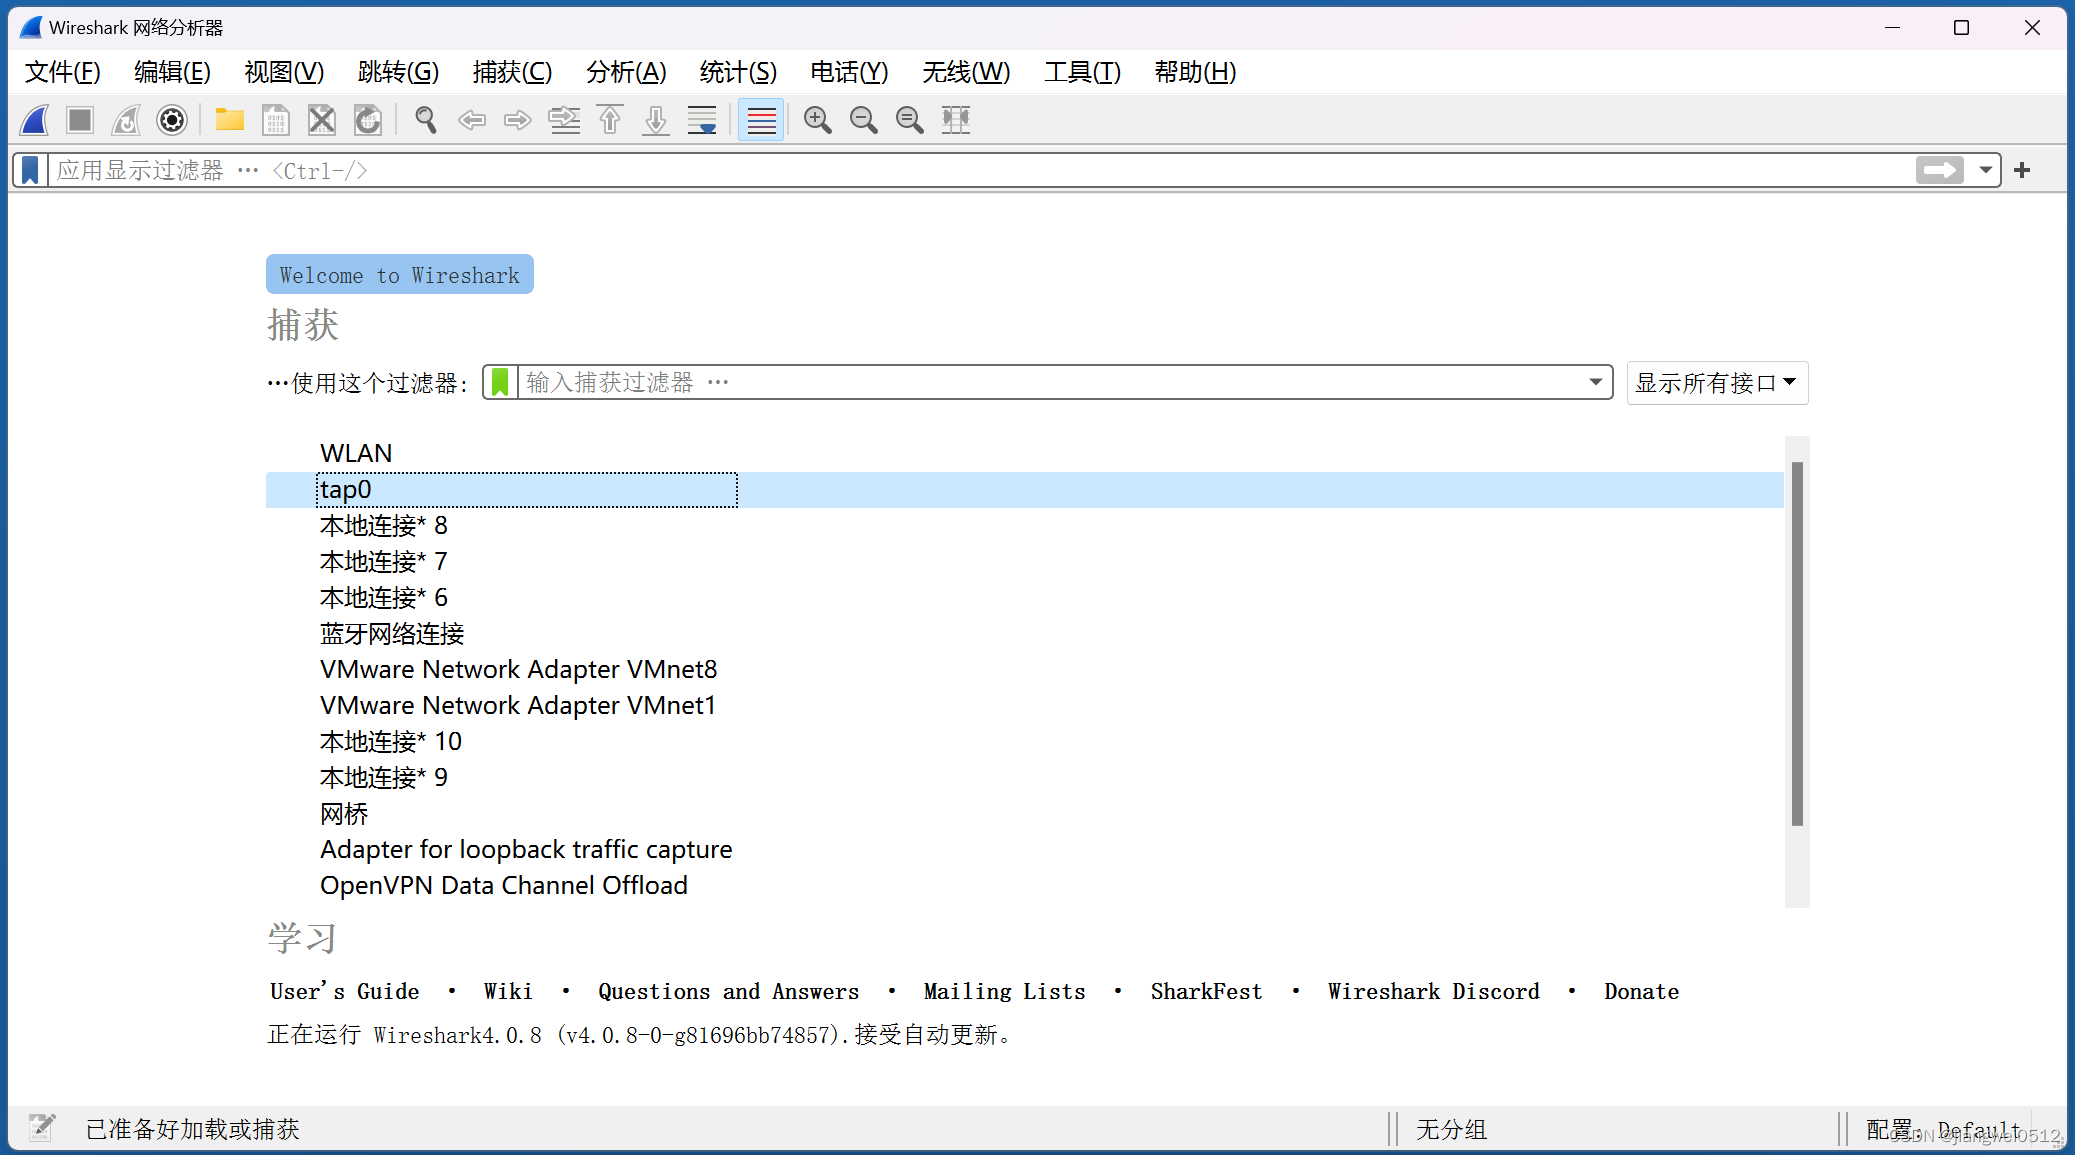
Task: Open the 编辑(E) menu
Action: pyautogui.click(x=172, y=72)
